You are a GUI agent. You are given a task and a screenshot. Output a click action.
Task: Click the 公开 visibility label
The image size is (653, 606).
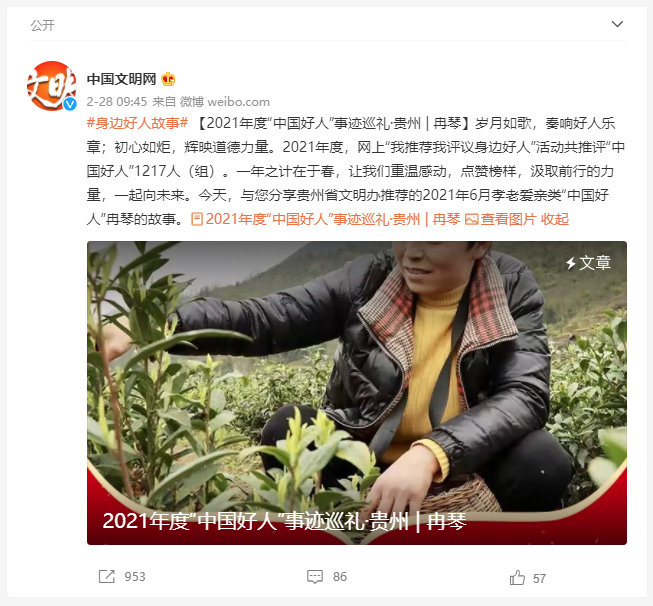point(42,25)
